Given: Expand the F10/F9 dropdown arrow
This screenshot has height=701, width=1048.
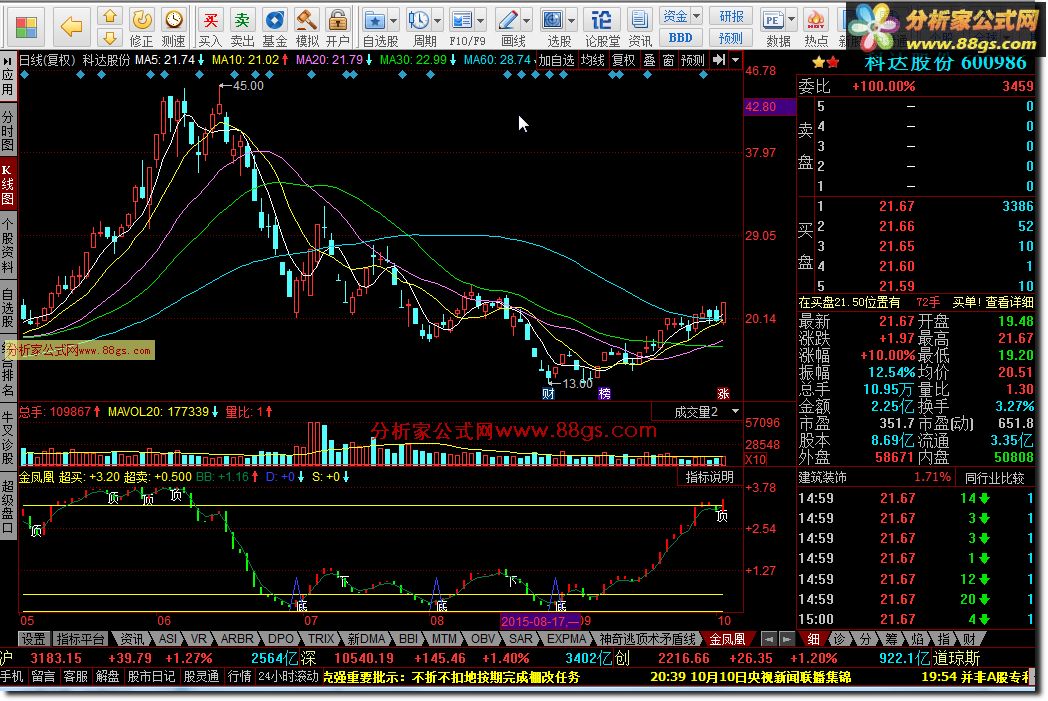Looking at the screenshot, I should 481,20.
